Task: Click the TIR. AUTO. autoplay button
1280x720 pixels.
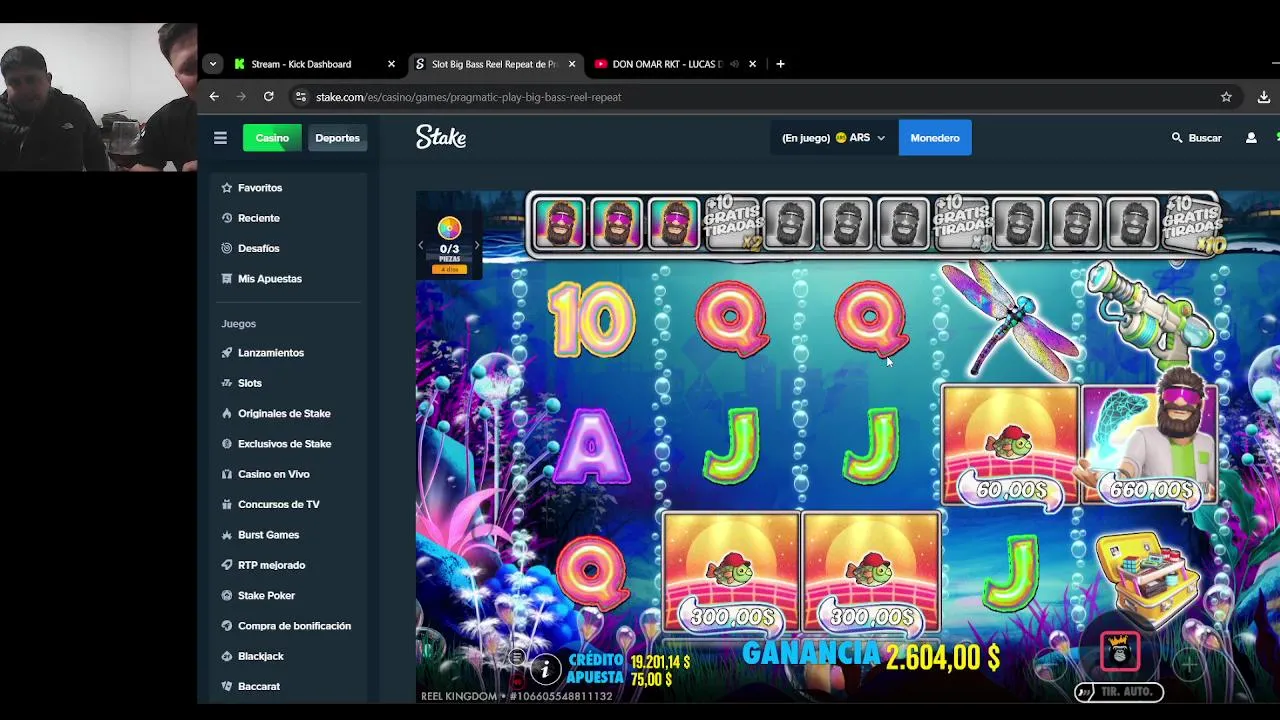Action: pos(1119,691)
